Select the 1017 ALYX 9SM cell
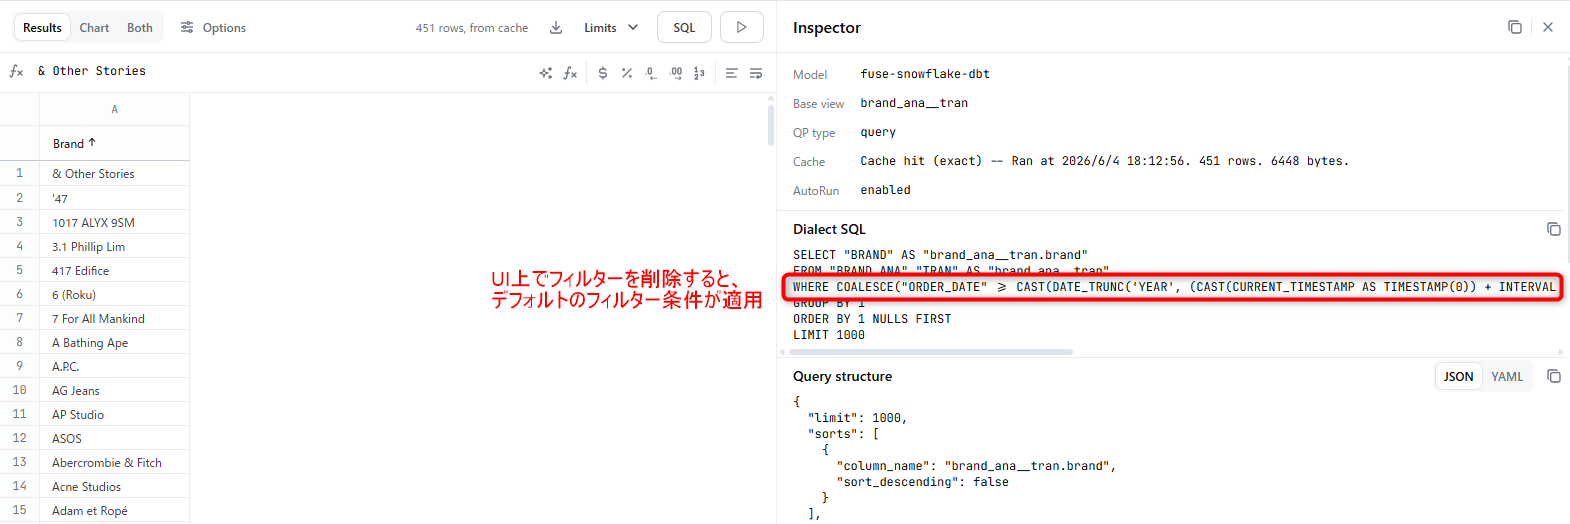This screenshot has width=1570, height=524. [x=114, y=222]
